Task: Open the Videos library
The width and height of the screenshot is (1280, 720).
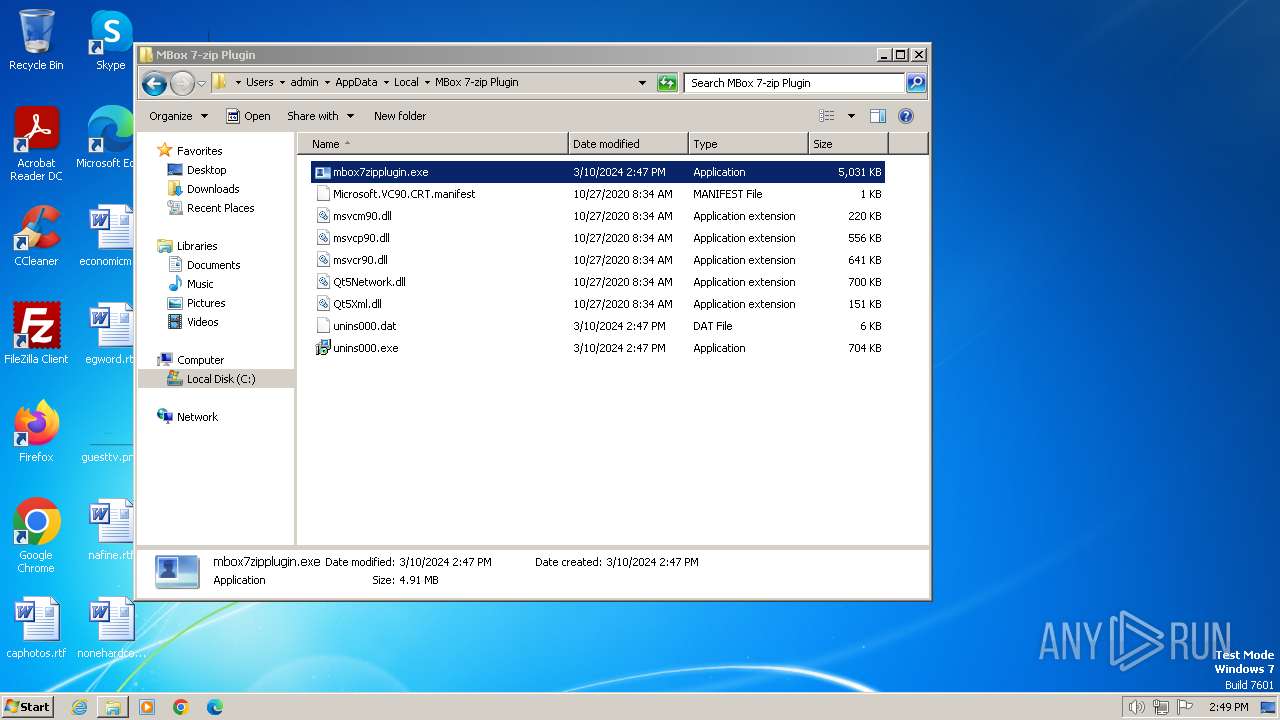Action: point(202,322)
